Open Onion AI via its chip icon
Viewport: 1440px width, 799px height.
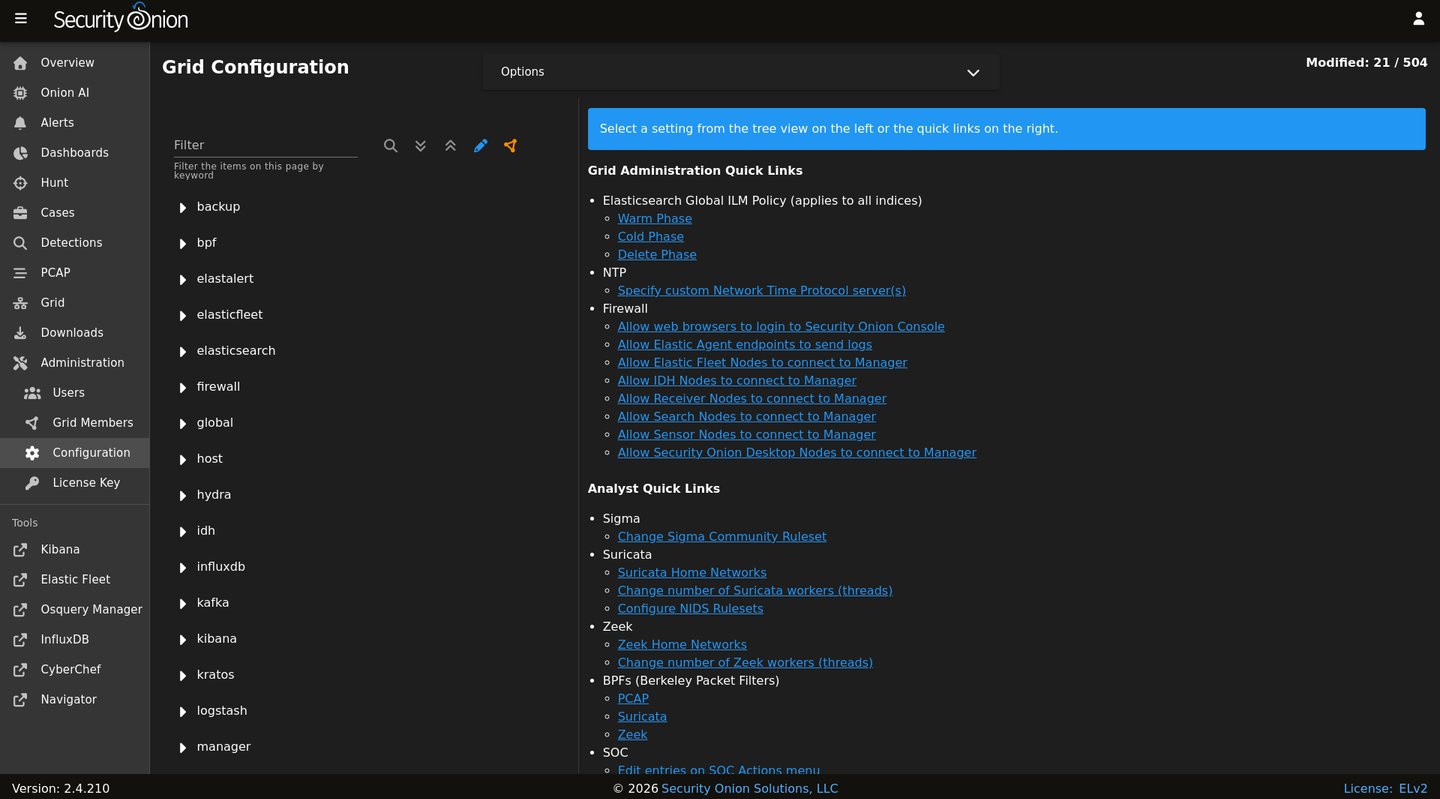20,93
